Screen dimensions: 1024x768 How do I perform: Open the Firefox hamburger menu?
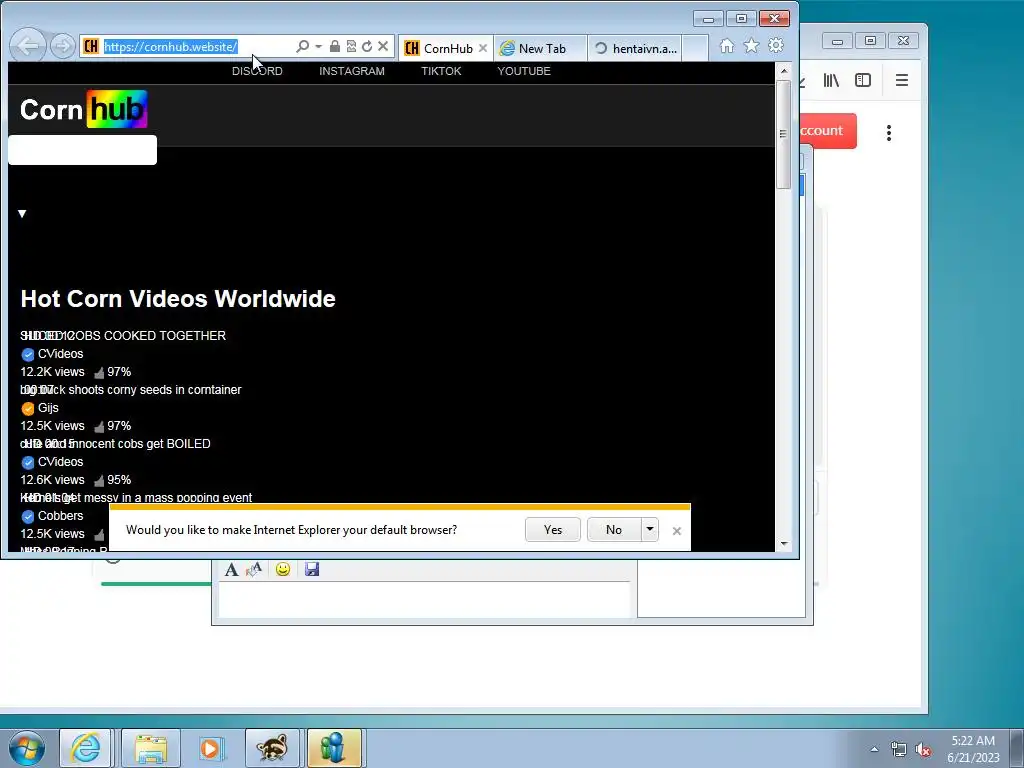point(902,80)
